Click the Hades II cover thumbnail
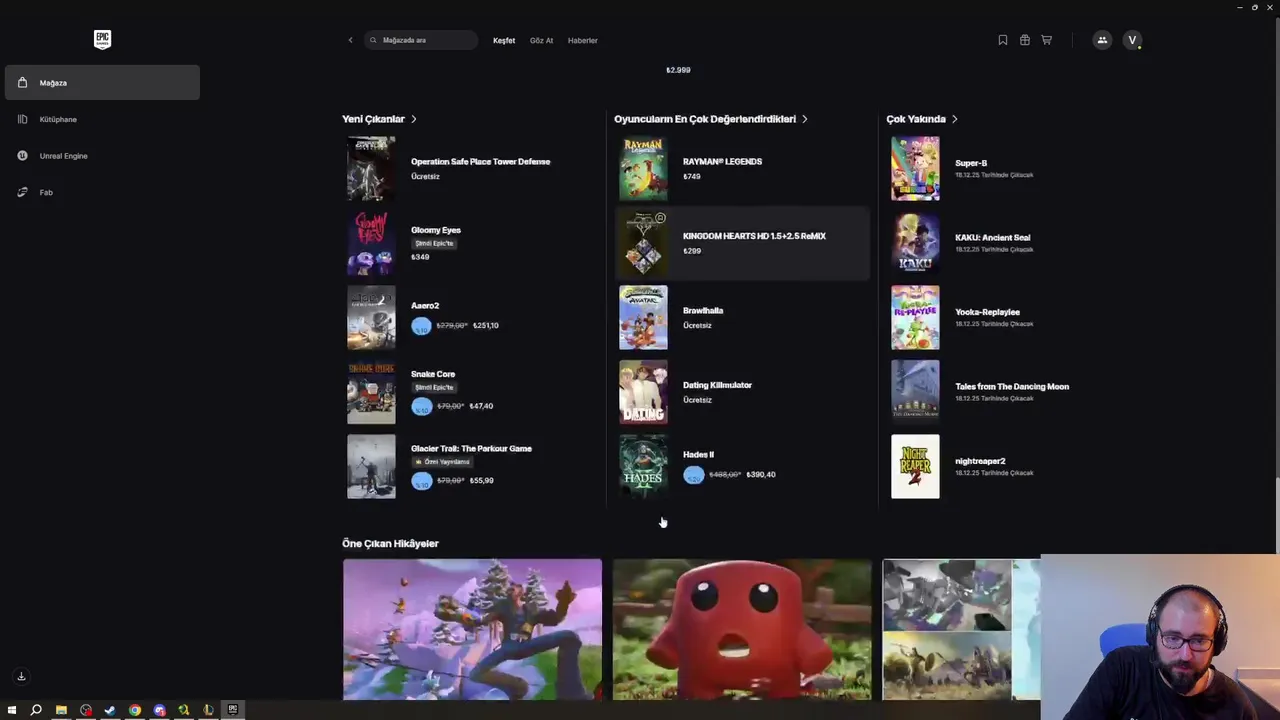This screenshot has width=1280, height=720. [643, 466]
